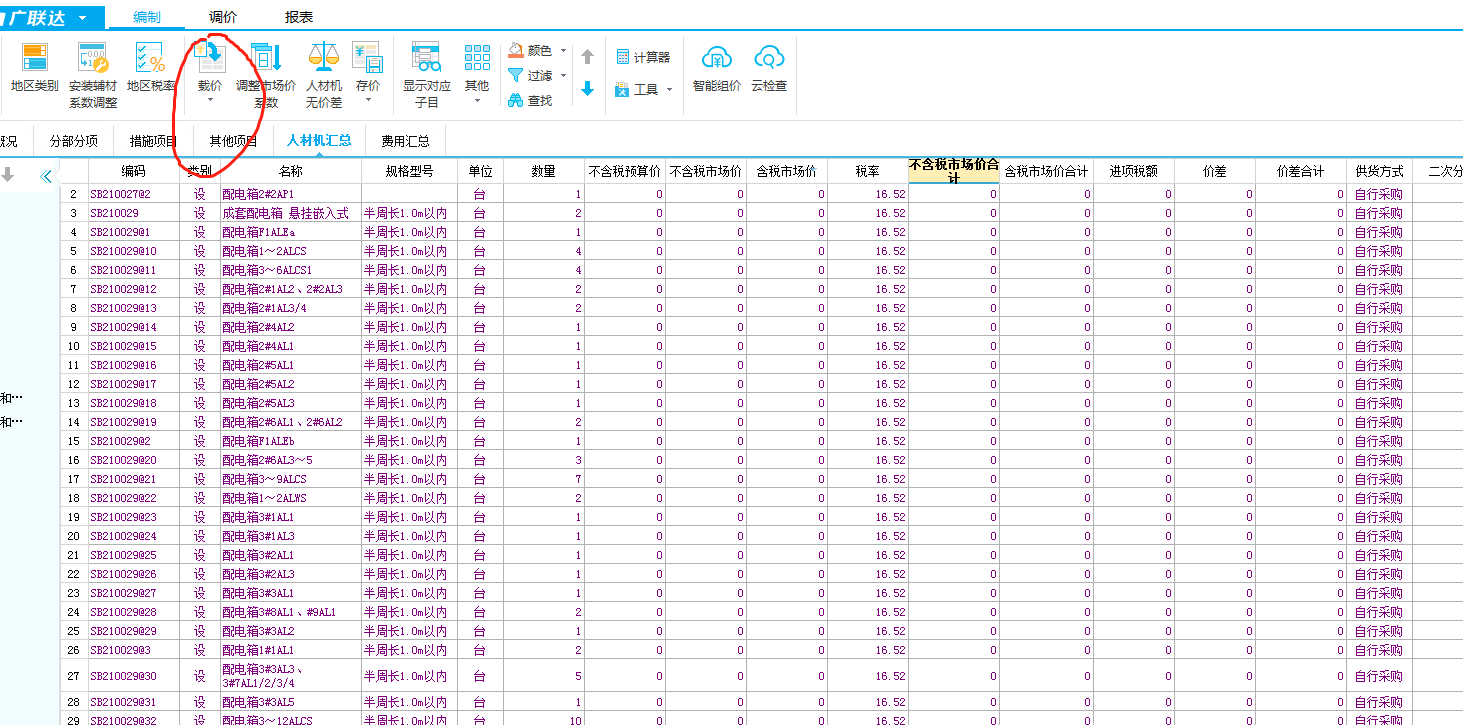
Task: Click the grey down arrow in left panel
Action: (x=8, y=175)
